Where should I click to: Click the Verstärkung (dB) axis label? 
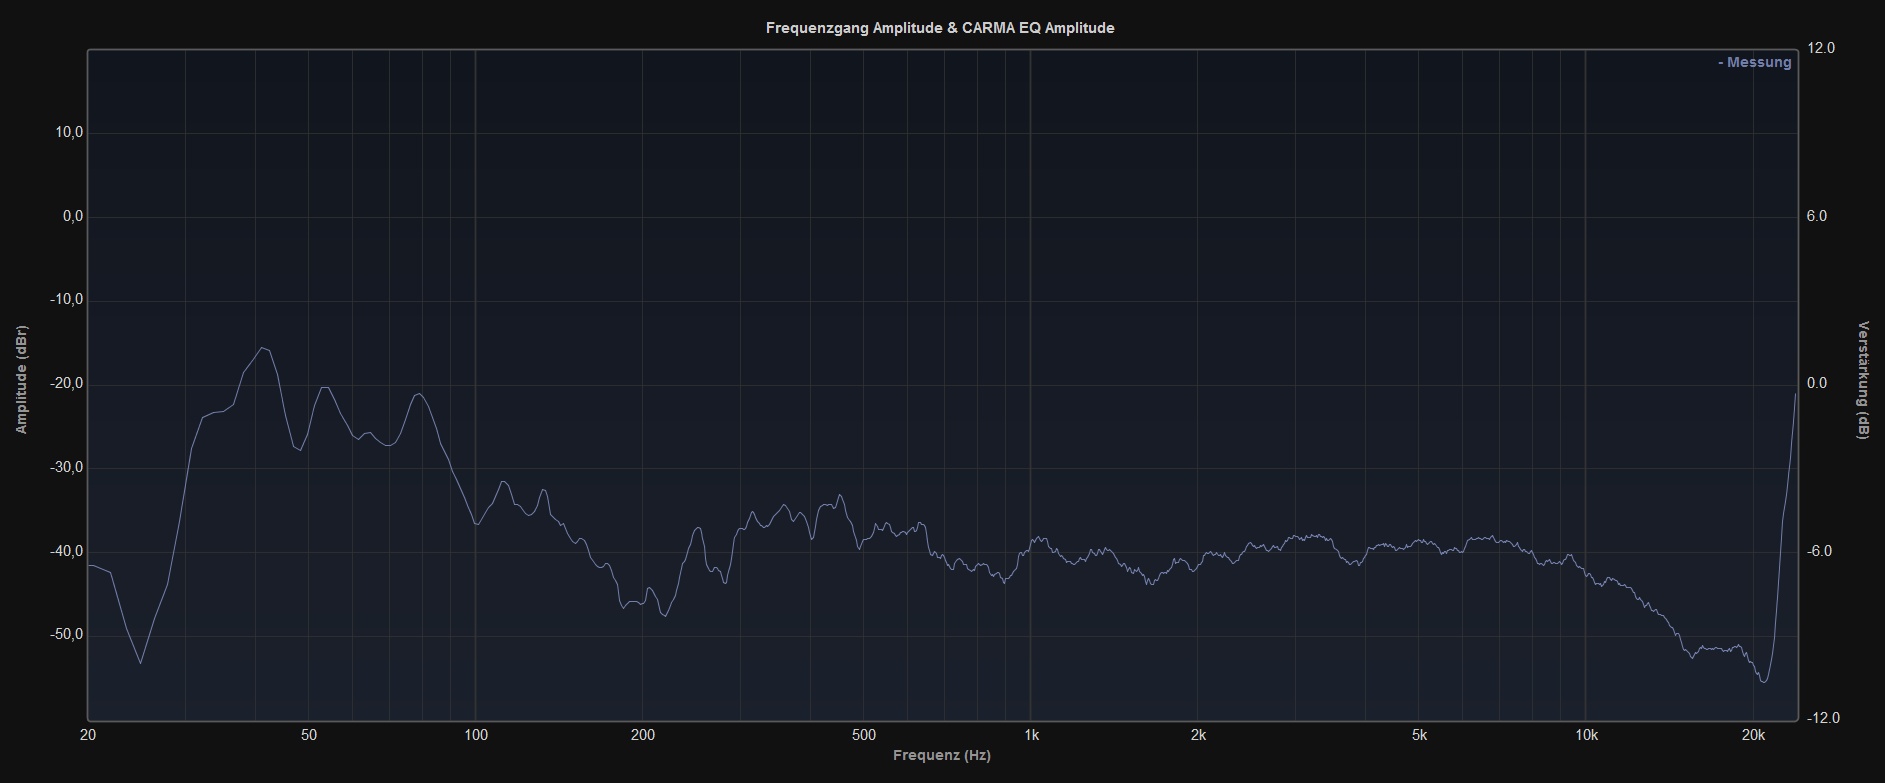(x=1863, y=380)
